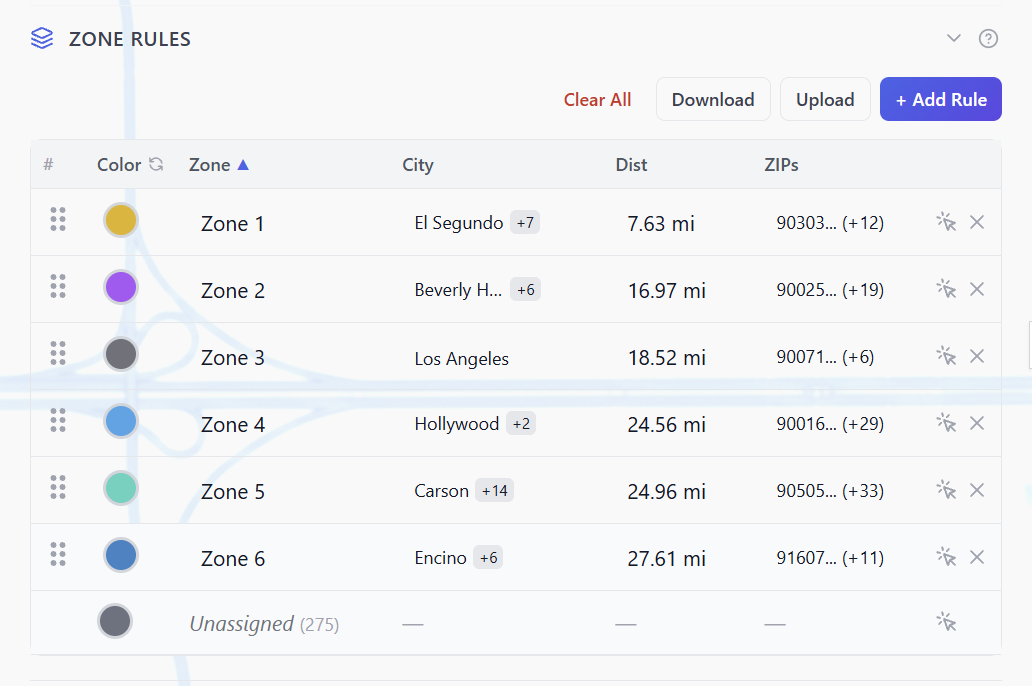This screenshot has width=1032, height=686.
Task: Click the Zone 2 select-on-map cursor icon
Action: click(x=946, y=289)
